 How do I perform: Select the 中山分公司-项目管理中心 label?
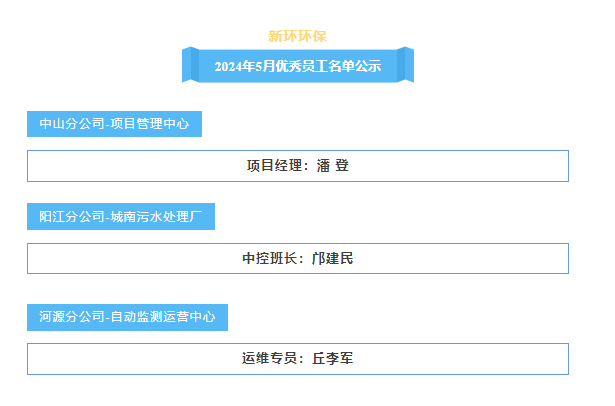pyautogui.click(x=114, y=124)
